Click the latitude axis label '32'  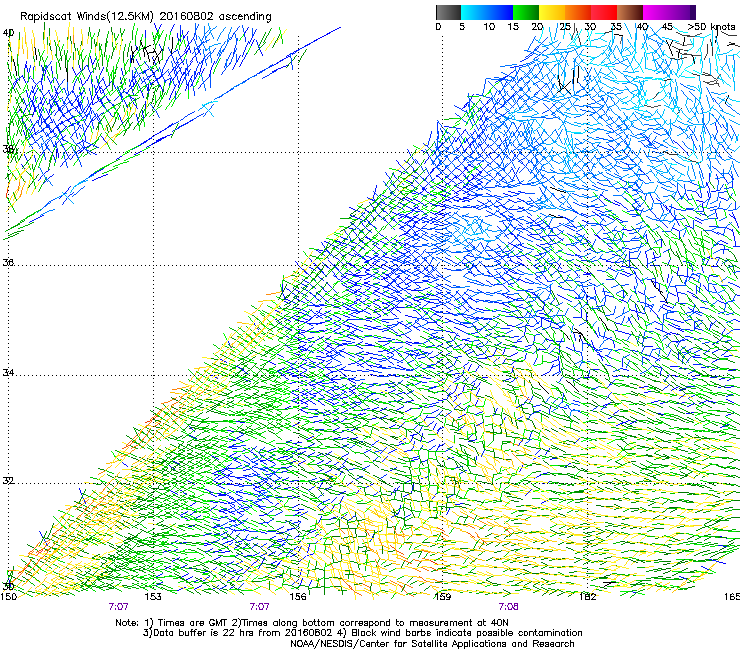click(x=8, y=481)
